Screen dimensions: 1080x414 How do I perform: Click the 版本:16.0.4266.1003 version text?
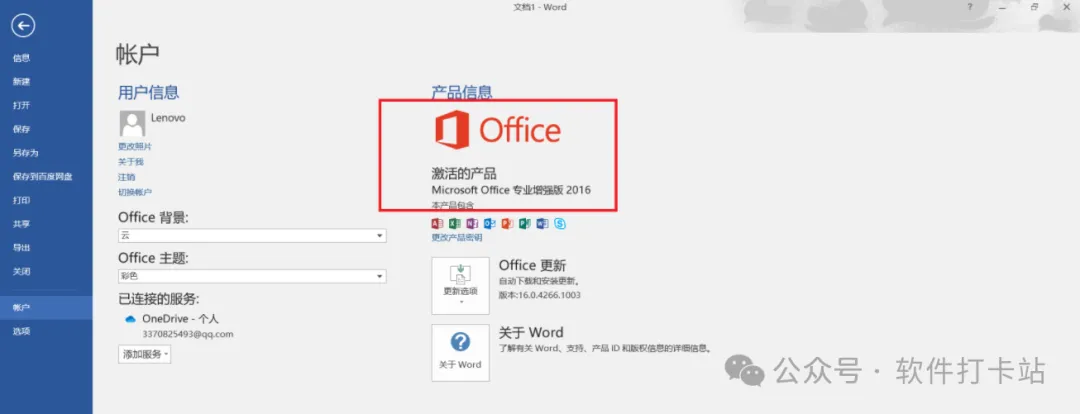point(539,295)
